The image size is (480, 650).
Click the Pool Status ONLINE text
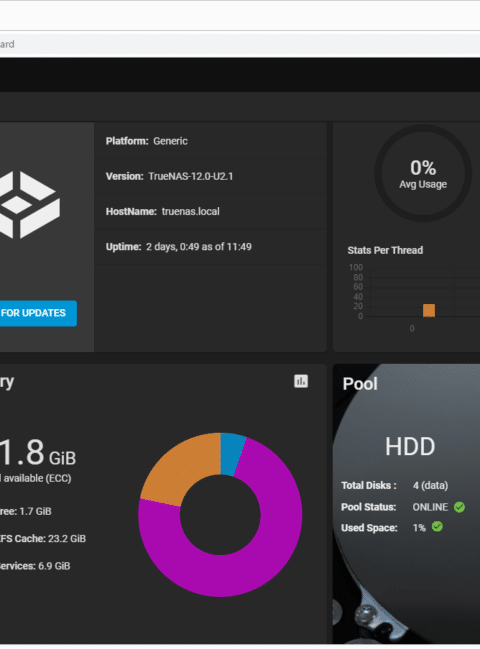pyautogui.click(x=430, y=507)
